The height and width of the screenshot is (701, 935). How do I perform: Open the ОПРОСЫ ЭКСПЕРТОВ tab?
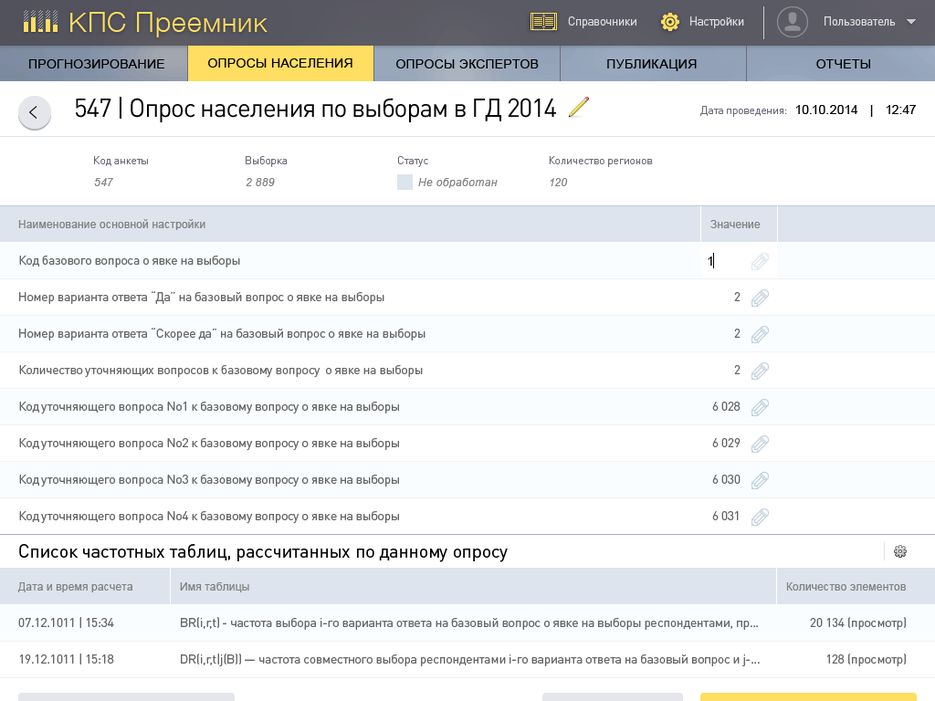coord(467,63)
